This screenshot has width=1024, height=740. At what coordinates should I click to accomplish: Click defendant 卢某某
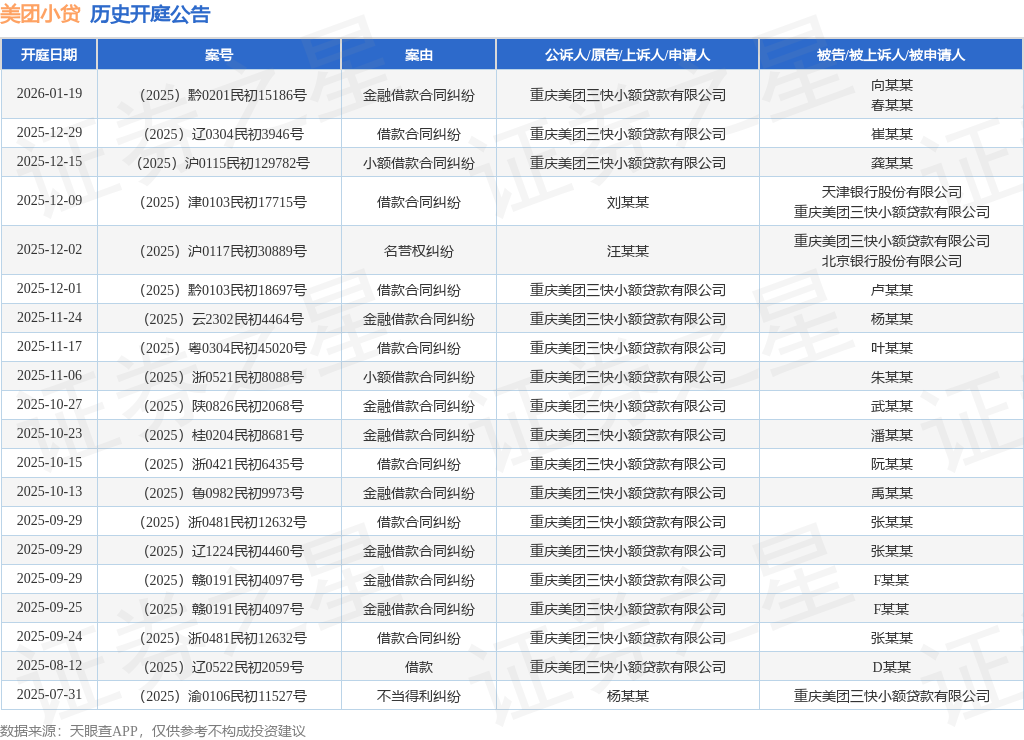[891, 290]
